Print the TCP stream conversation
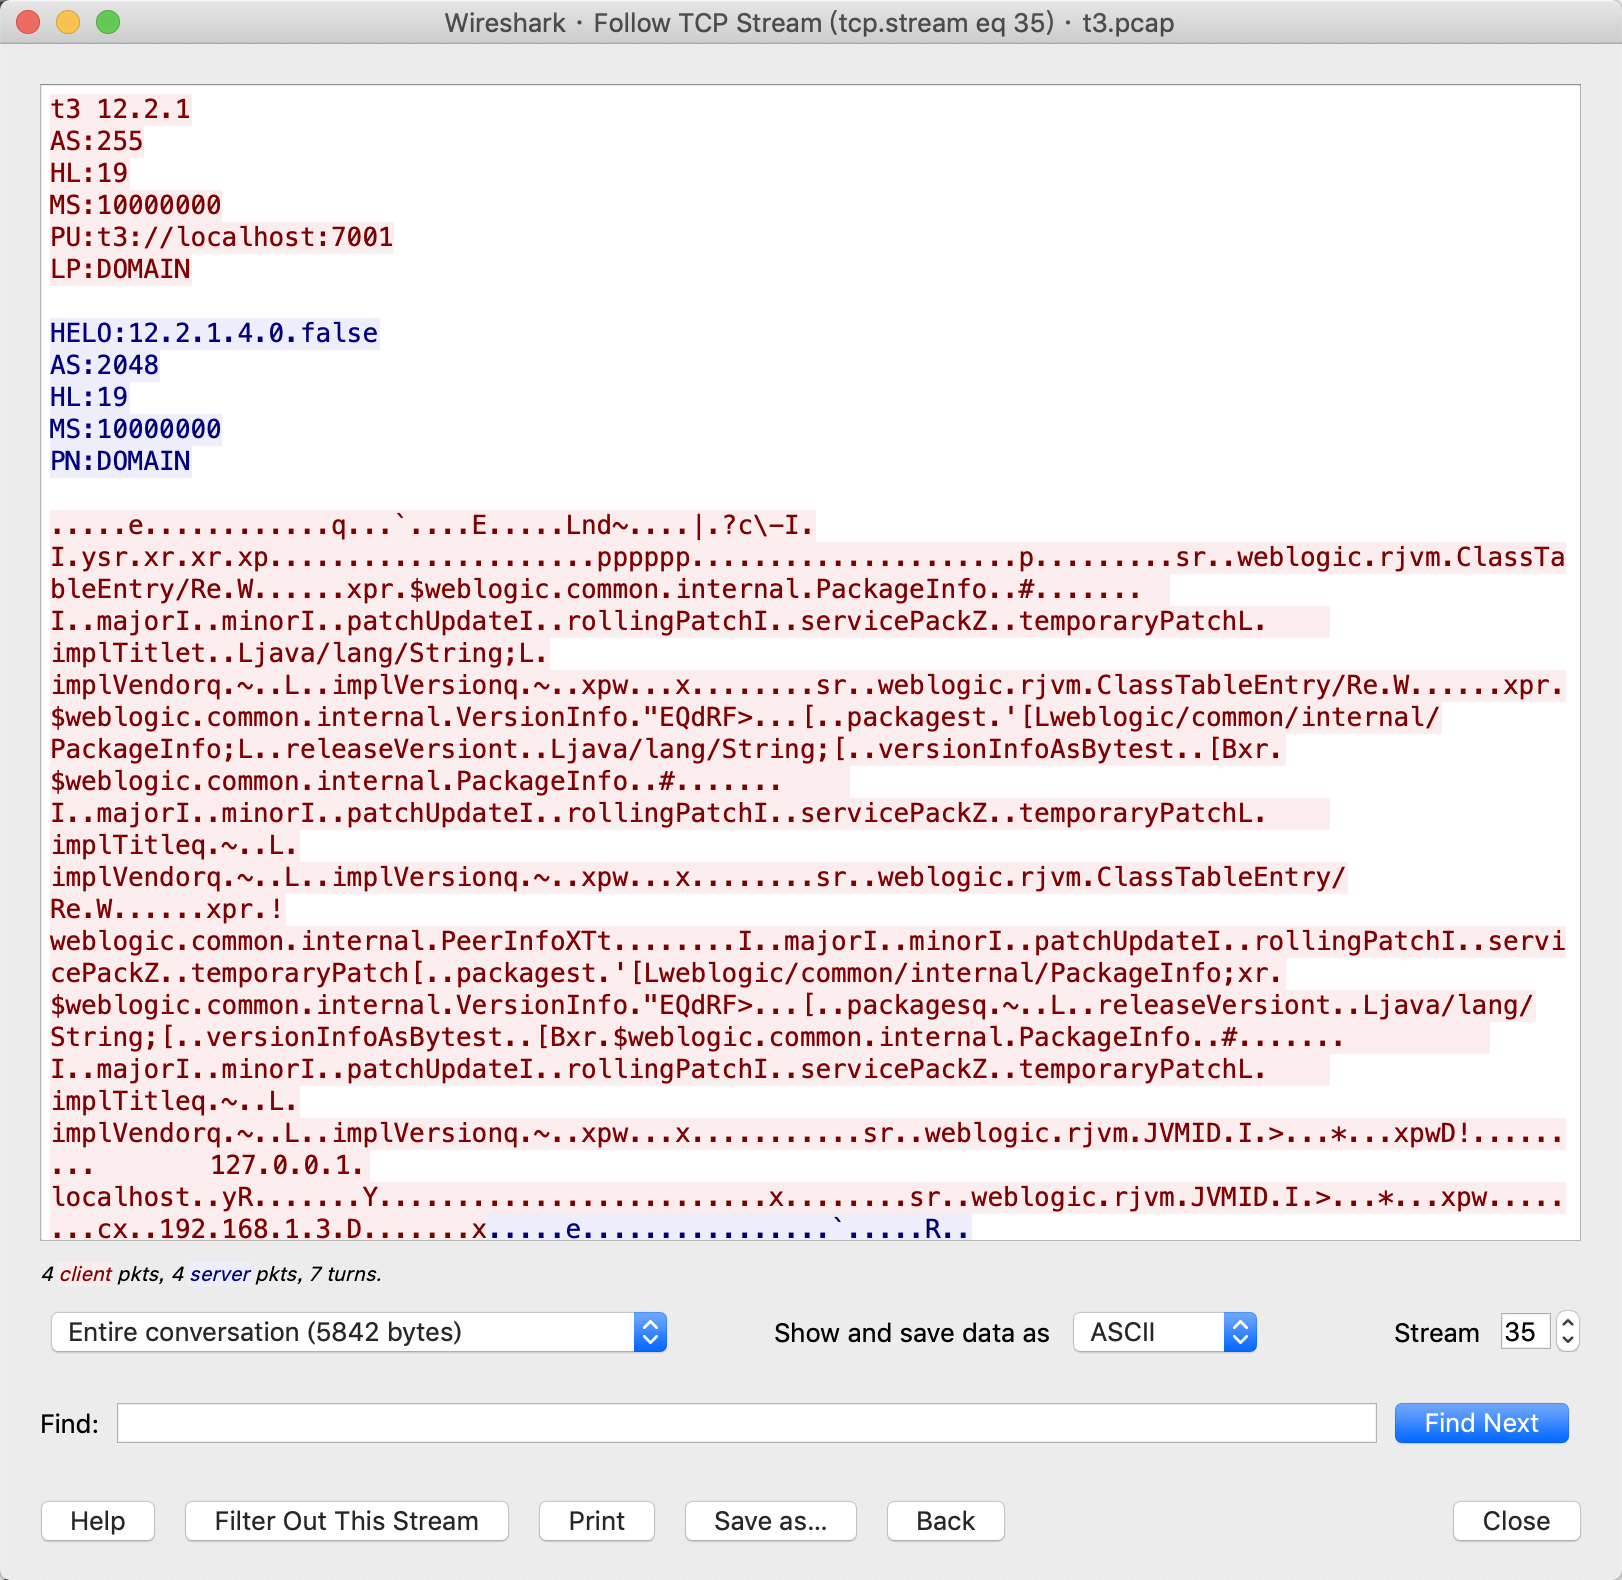This screenshot has width=1622, height=1580. coord(596,1521)
